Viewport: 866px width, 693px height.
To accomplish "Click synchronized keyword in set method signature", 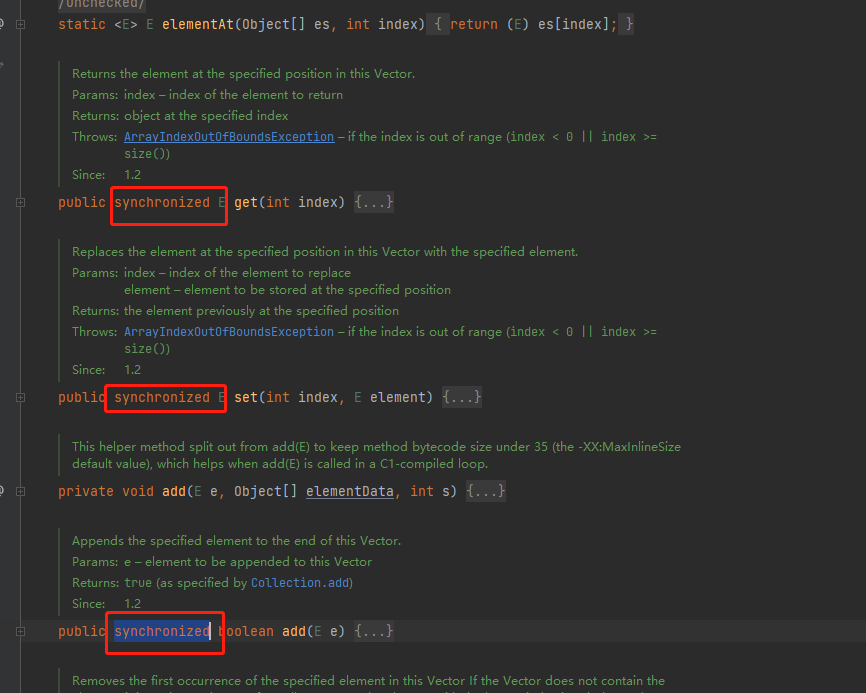I will [162, 398].
